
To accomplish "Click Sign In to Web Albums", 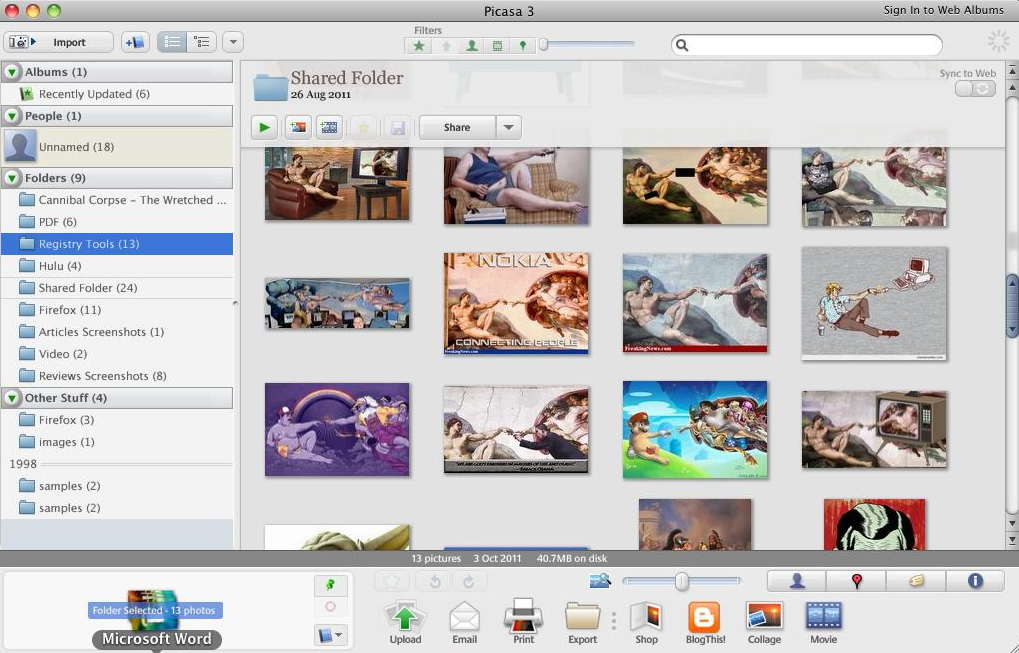I will pyautogui.click(x=943, y=10).
